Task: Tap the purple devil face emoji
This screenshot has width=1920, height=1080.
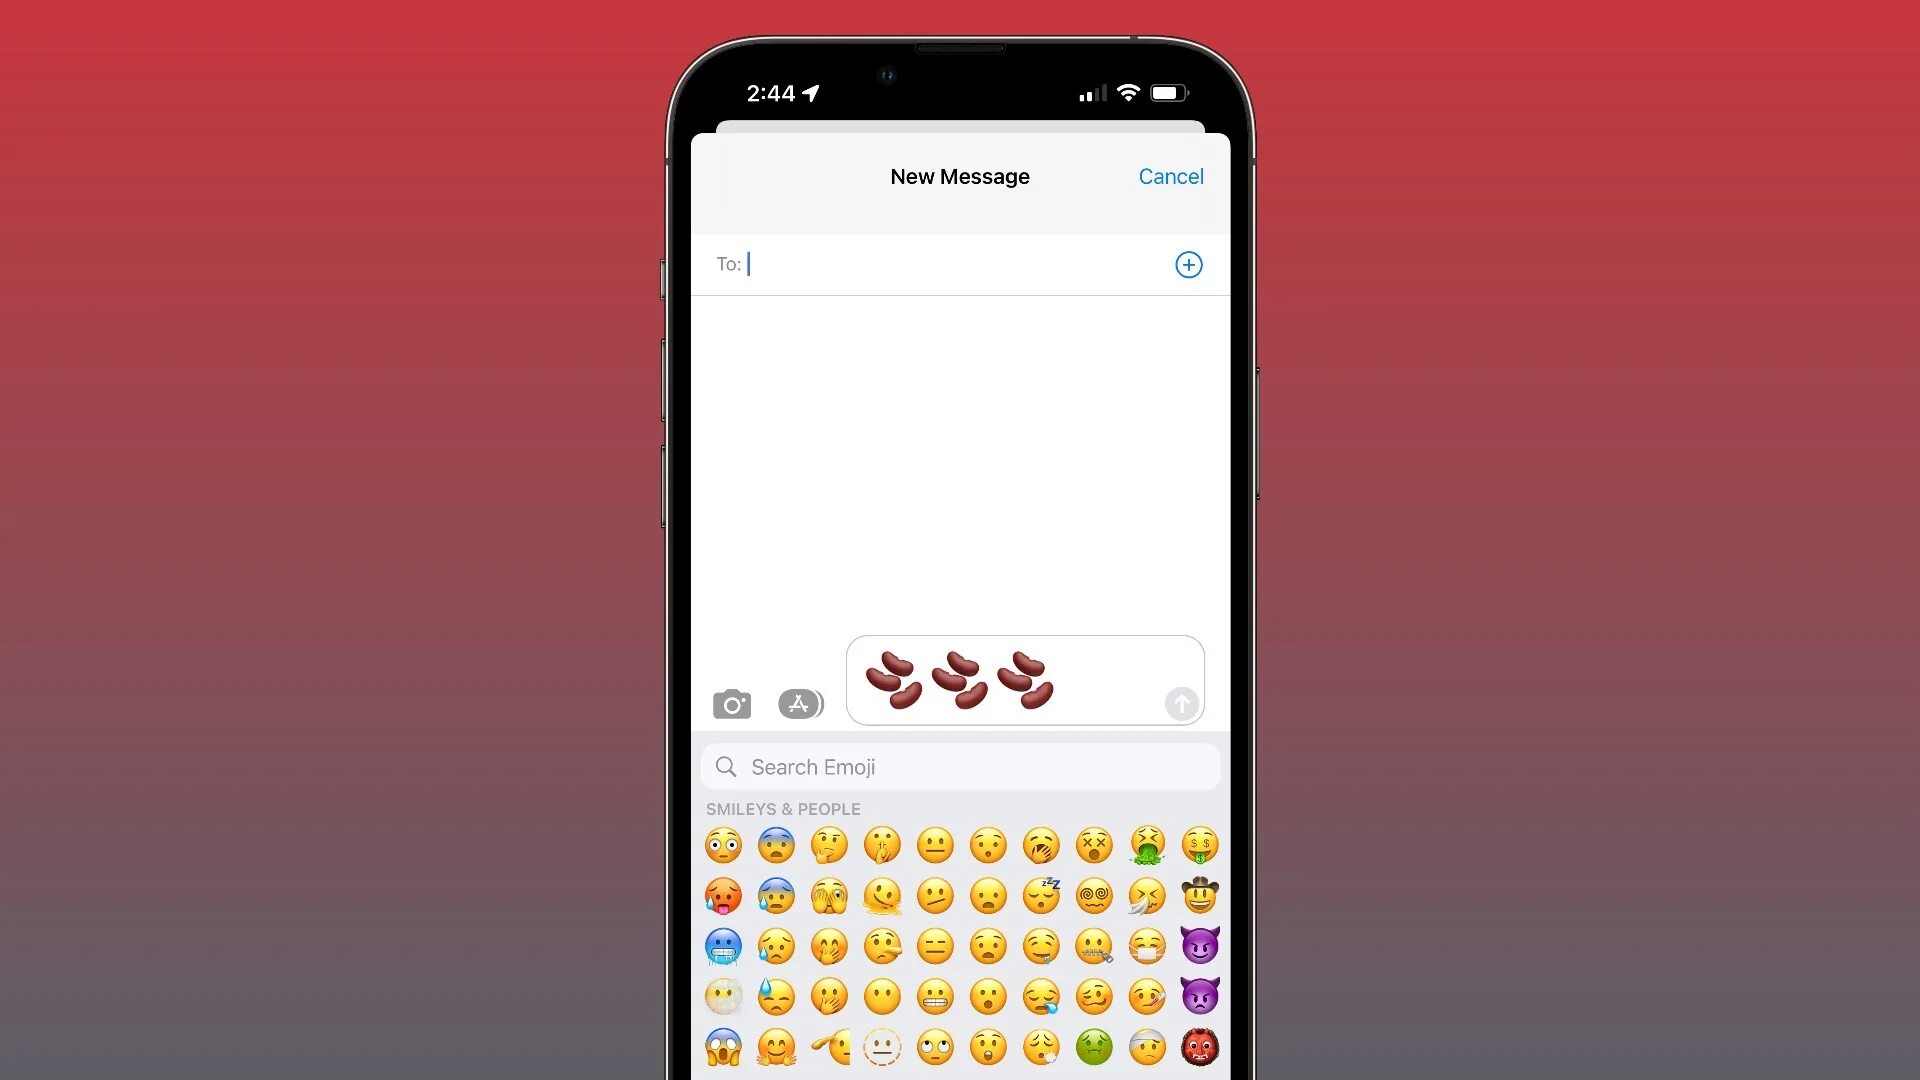Action: (1199, 947)
